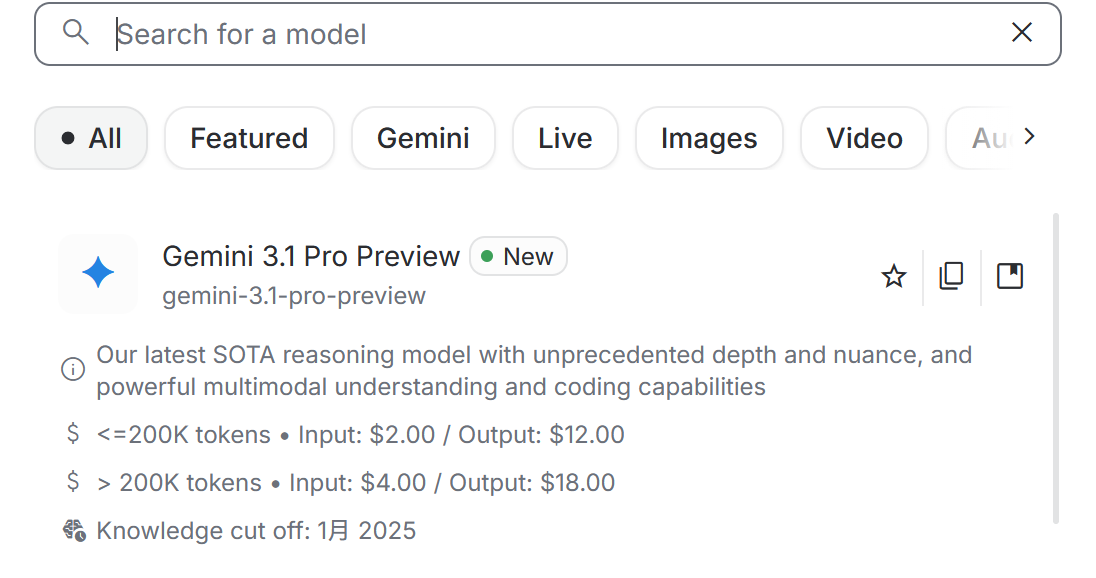This screenshot has width=1096, height=578.
Task: Filter models by Featured
Action: [x=249, y=138]
